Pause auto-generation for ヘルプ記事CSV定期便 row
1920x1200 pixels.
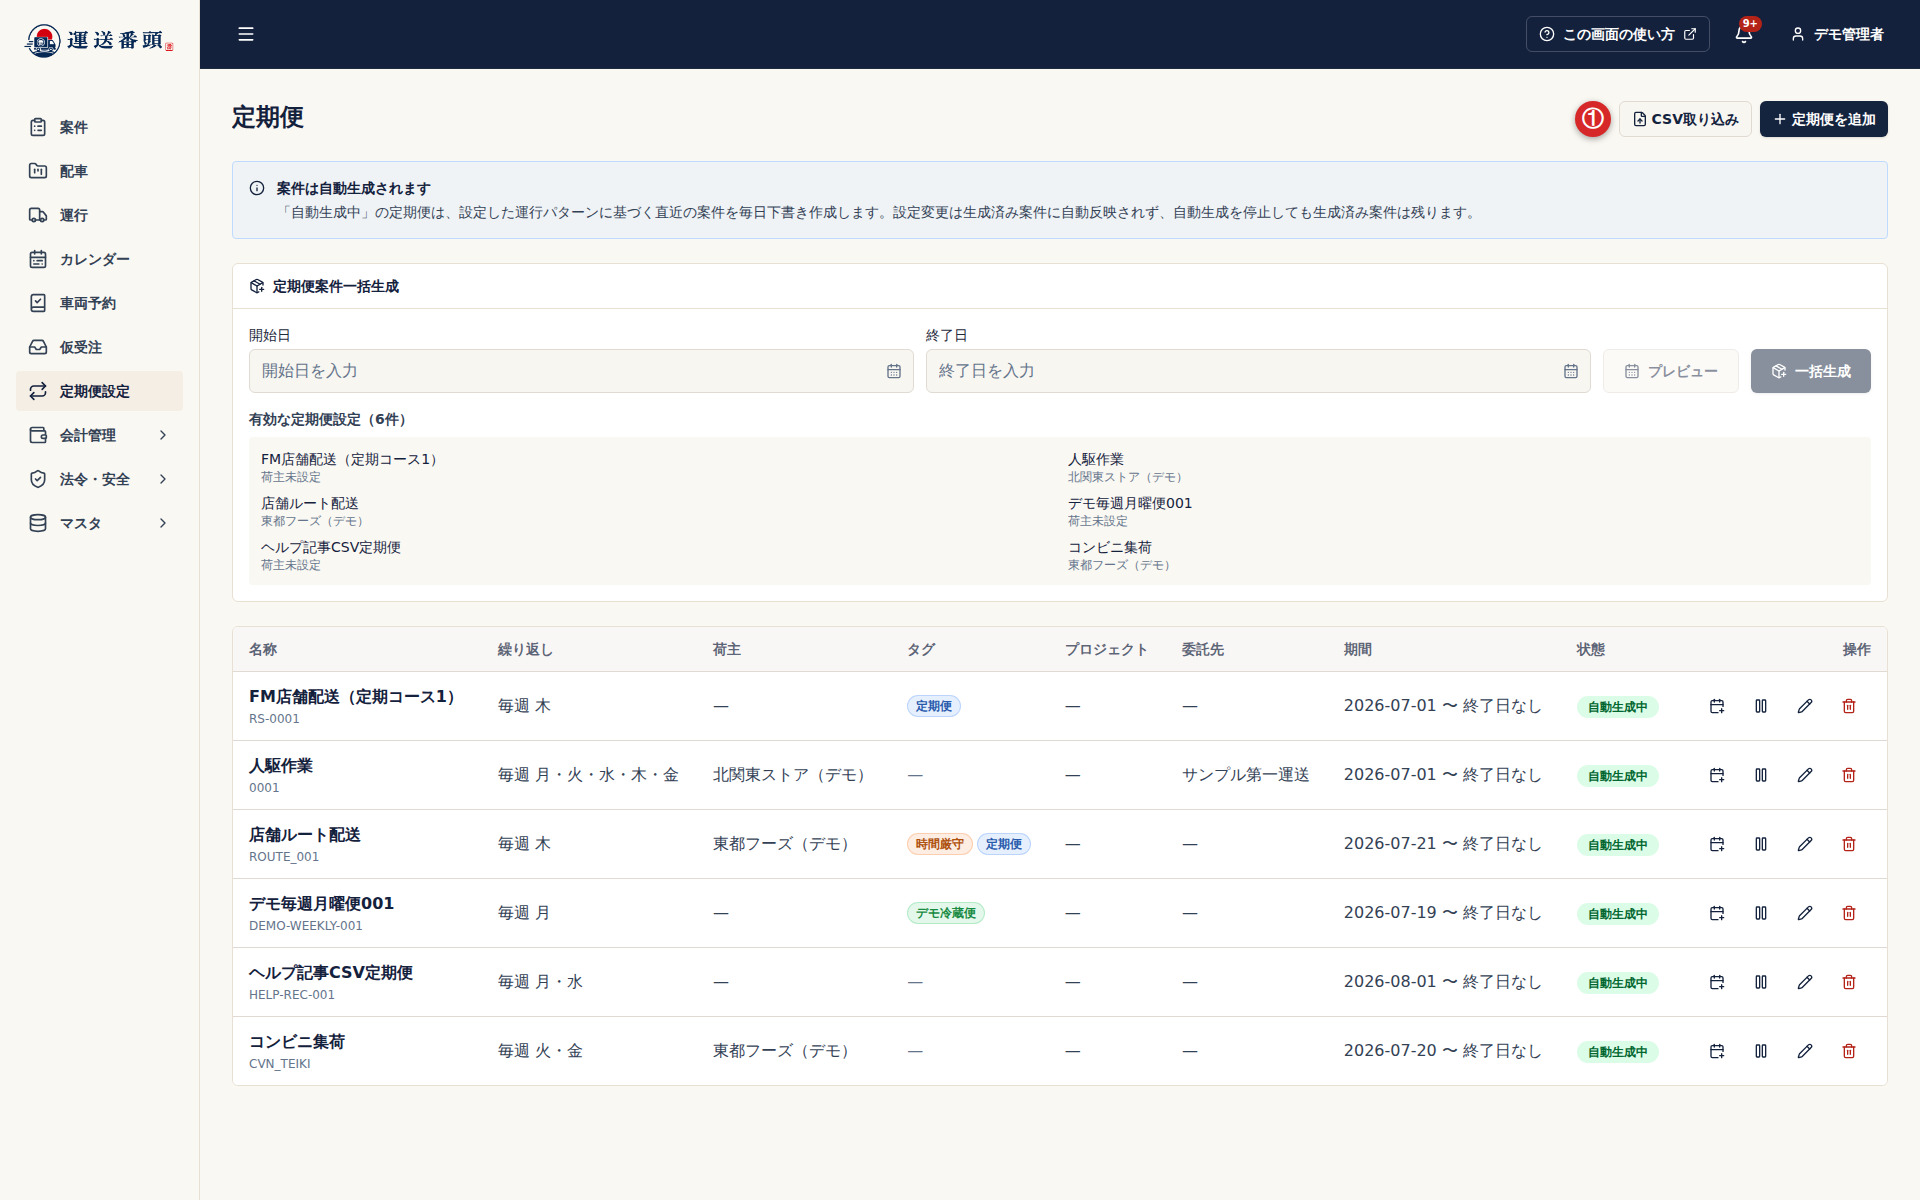[1761, 982]
